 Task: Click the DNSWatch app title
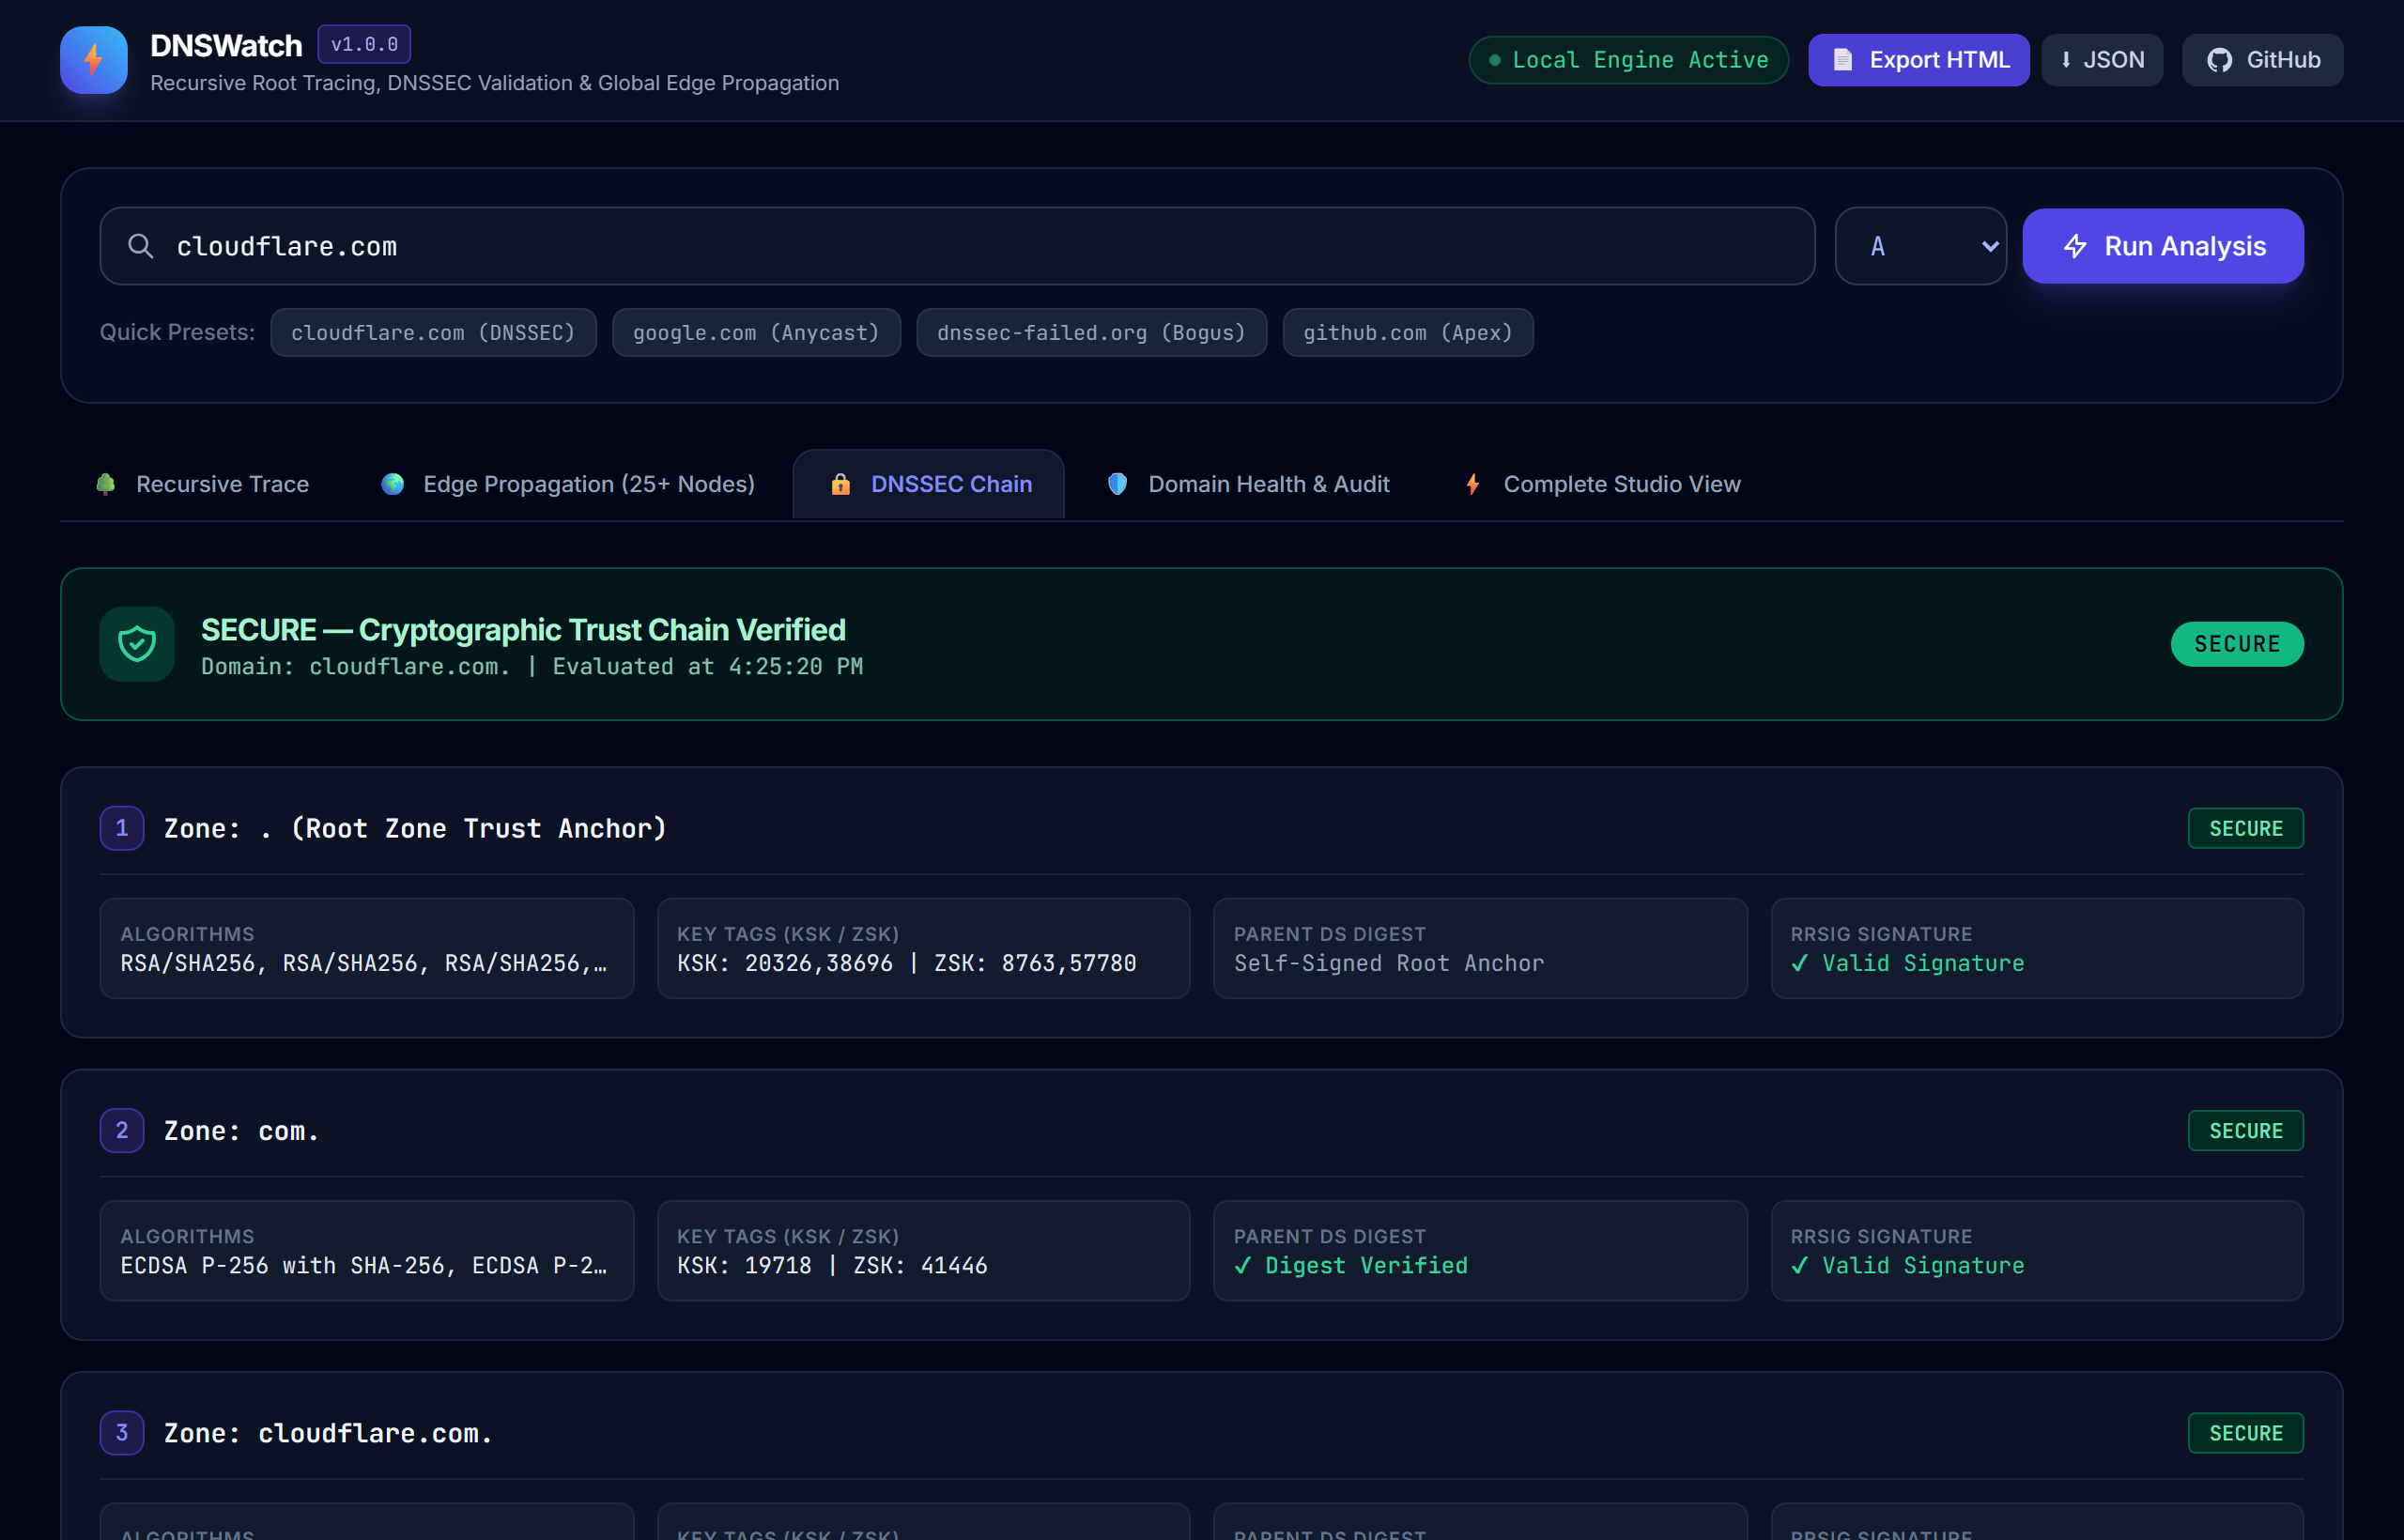tap(226, 45)
